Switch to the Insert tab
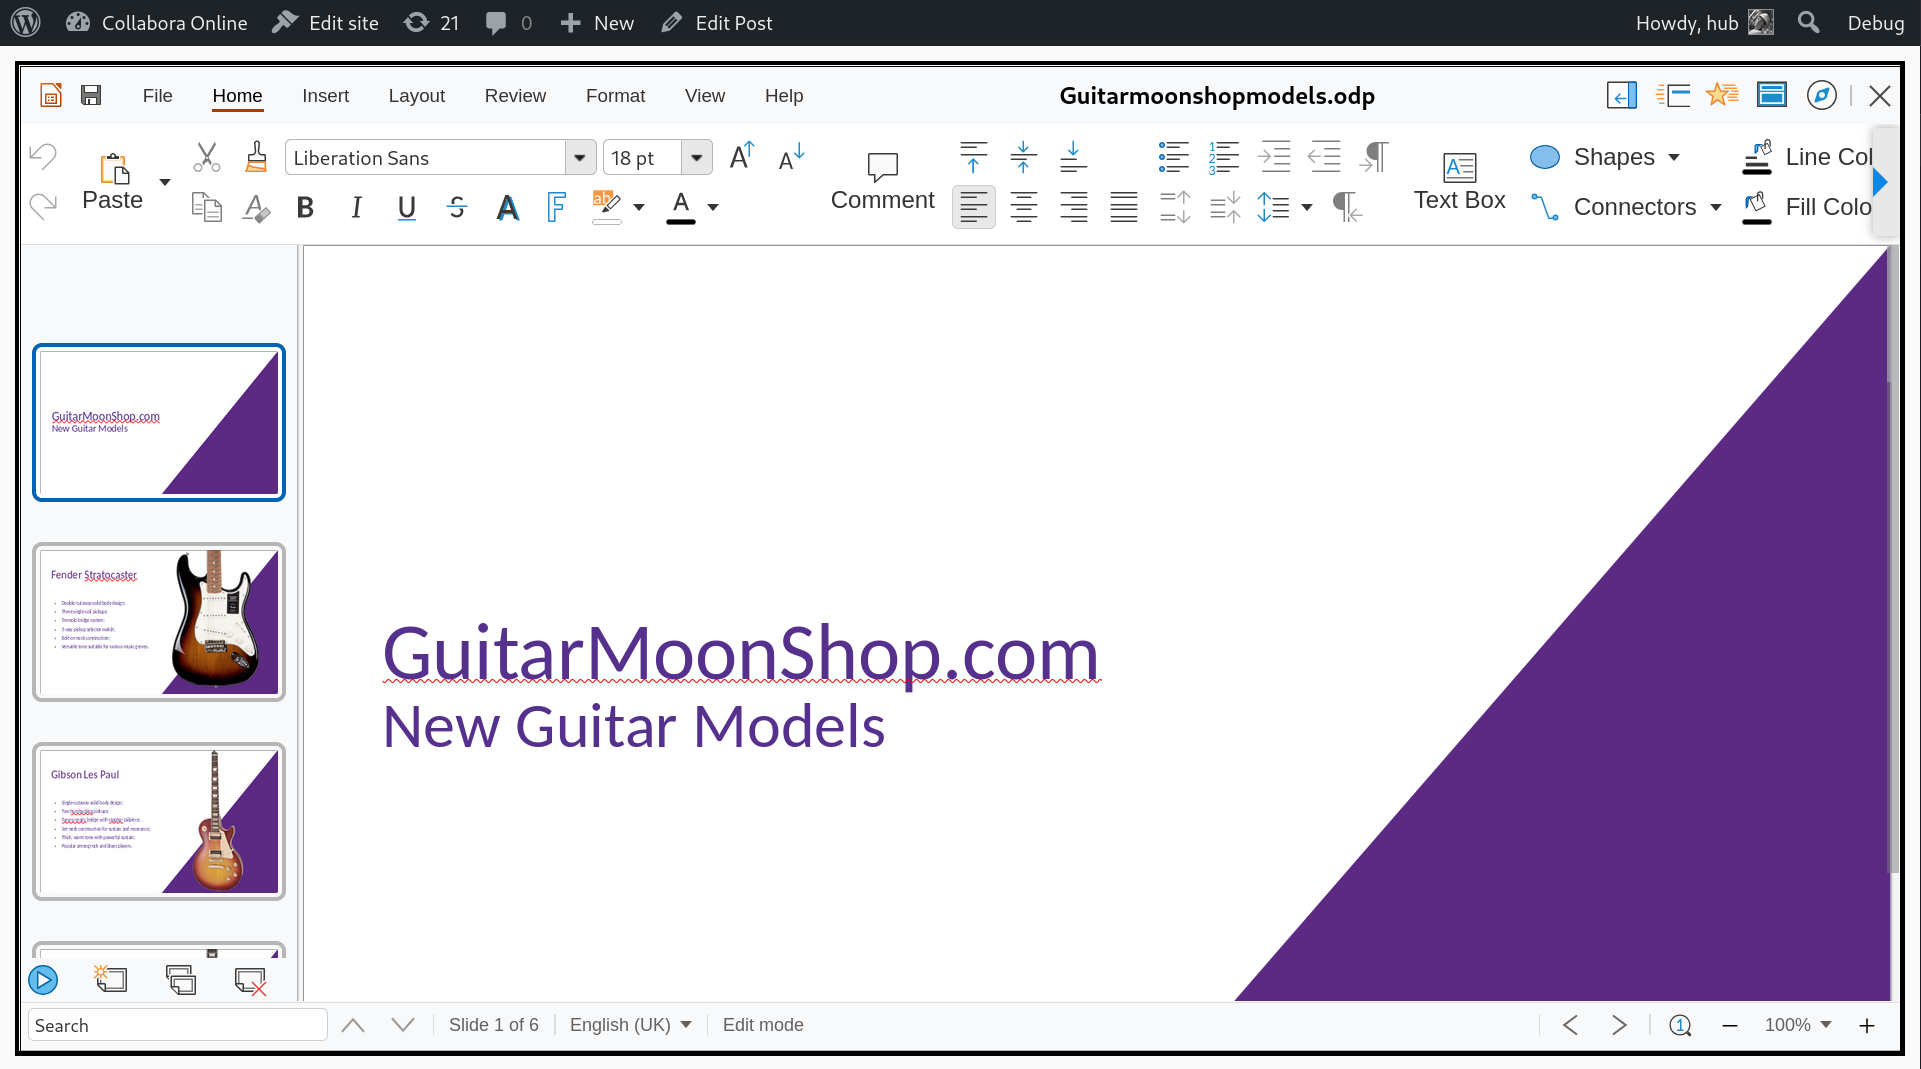 click(x=325, y=96)
